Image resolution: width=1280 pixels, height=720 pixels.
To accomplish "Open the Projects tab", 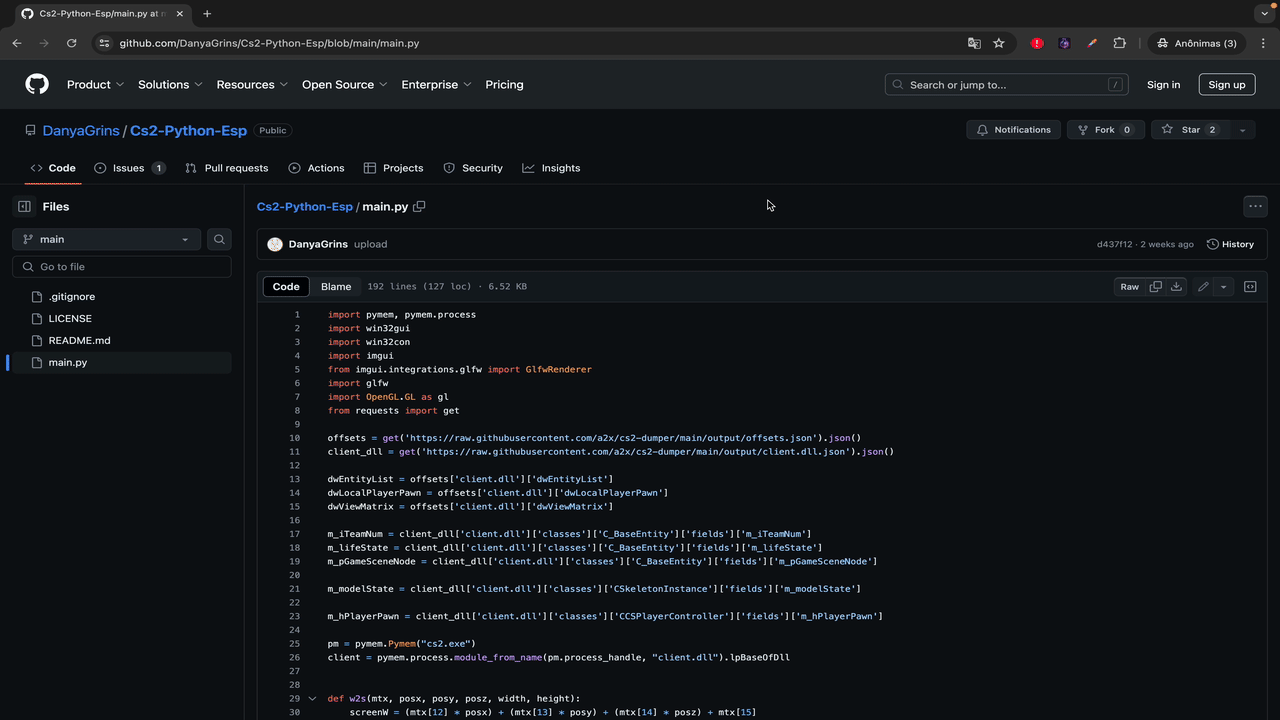I will coord(393,168).
